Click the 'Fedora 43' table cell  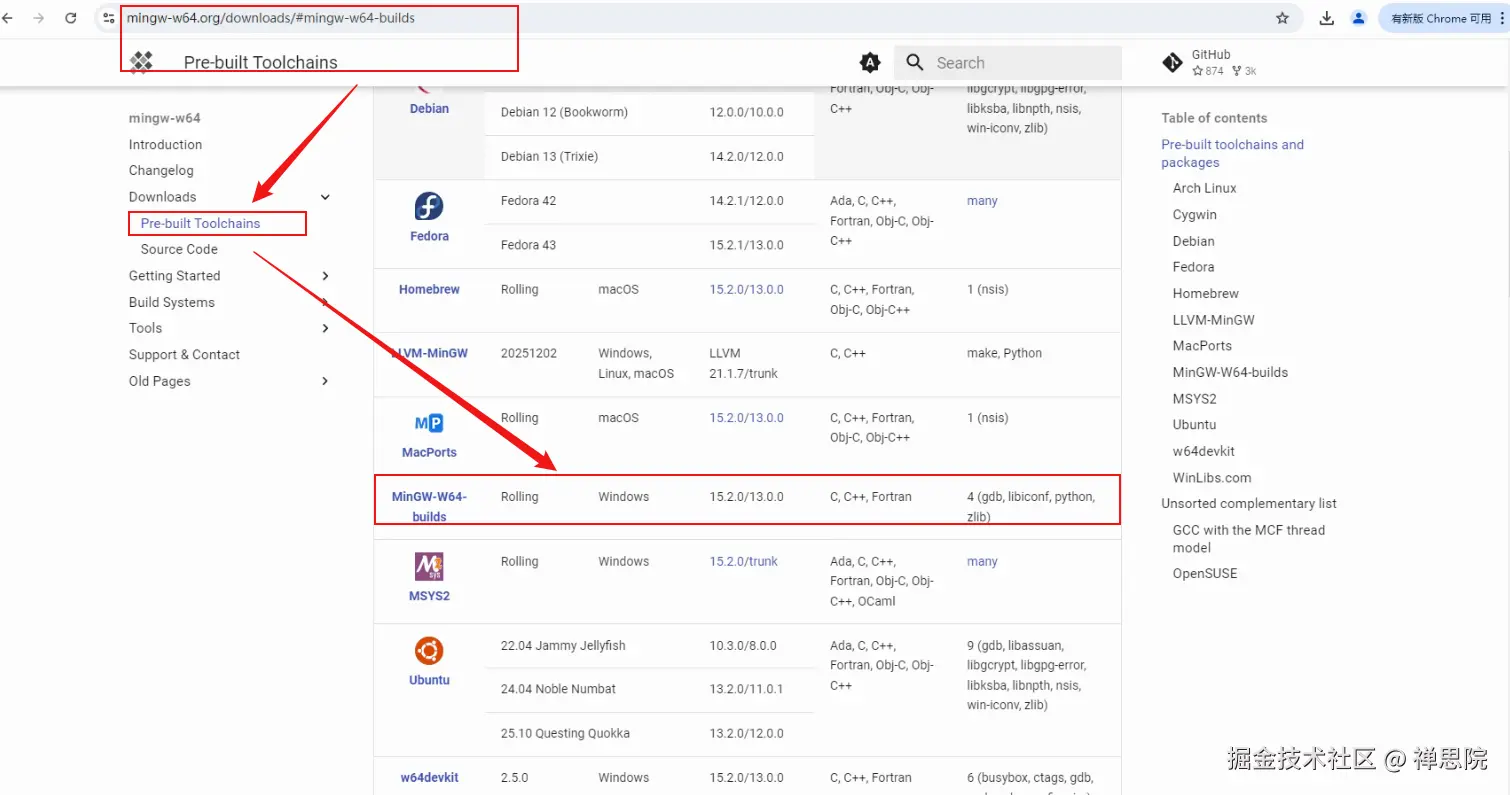pyautogui.click(x=528, y=245)
